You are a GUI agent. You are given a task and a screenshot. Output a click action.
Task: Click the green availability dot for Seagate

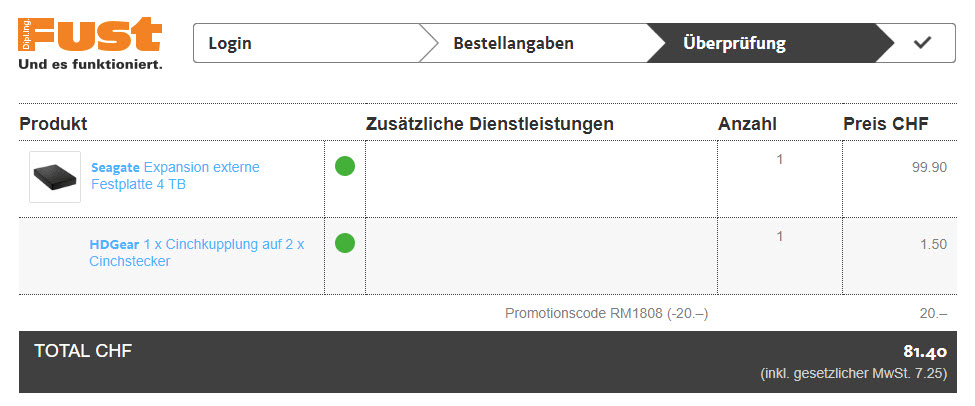pyautogui.click(x=345, y=166)
